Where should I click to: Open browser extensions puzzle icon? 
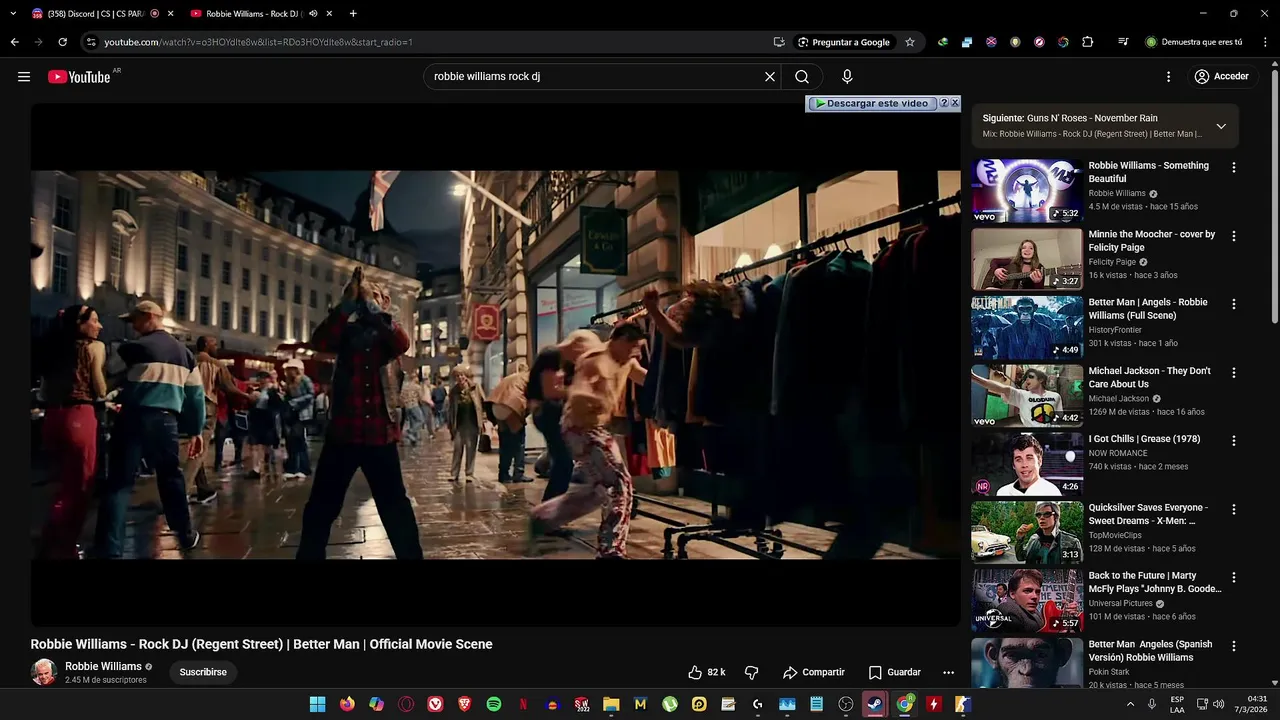(1088, 42)
